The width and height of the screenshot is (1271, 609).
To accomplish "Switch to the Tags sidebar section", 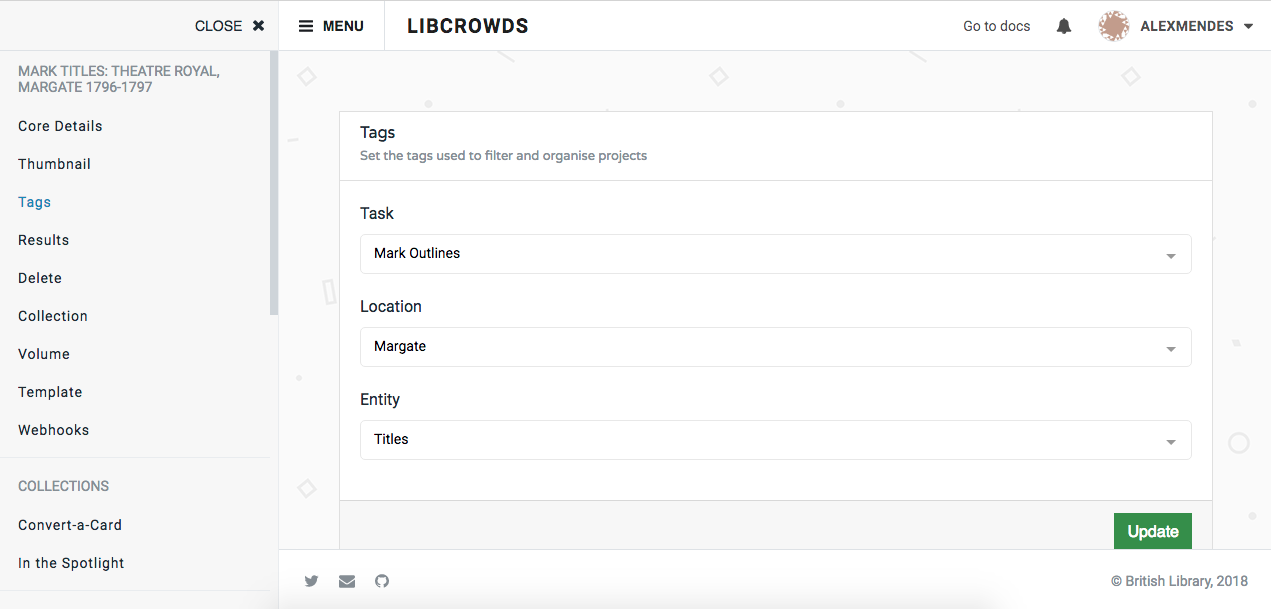I will 34,201.
